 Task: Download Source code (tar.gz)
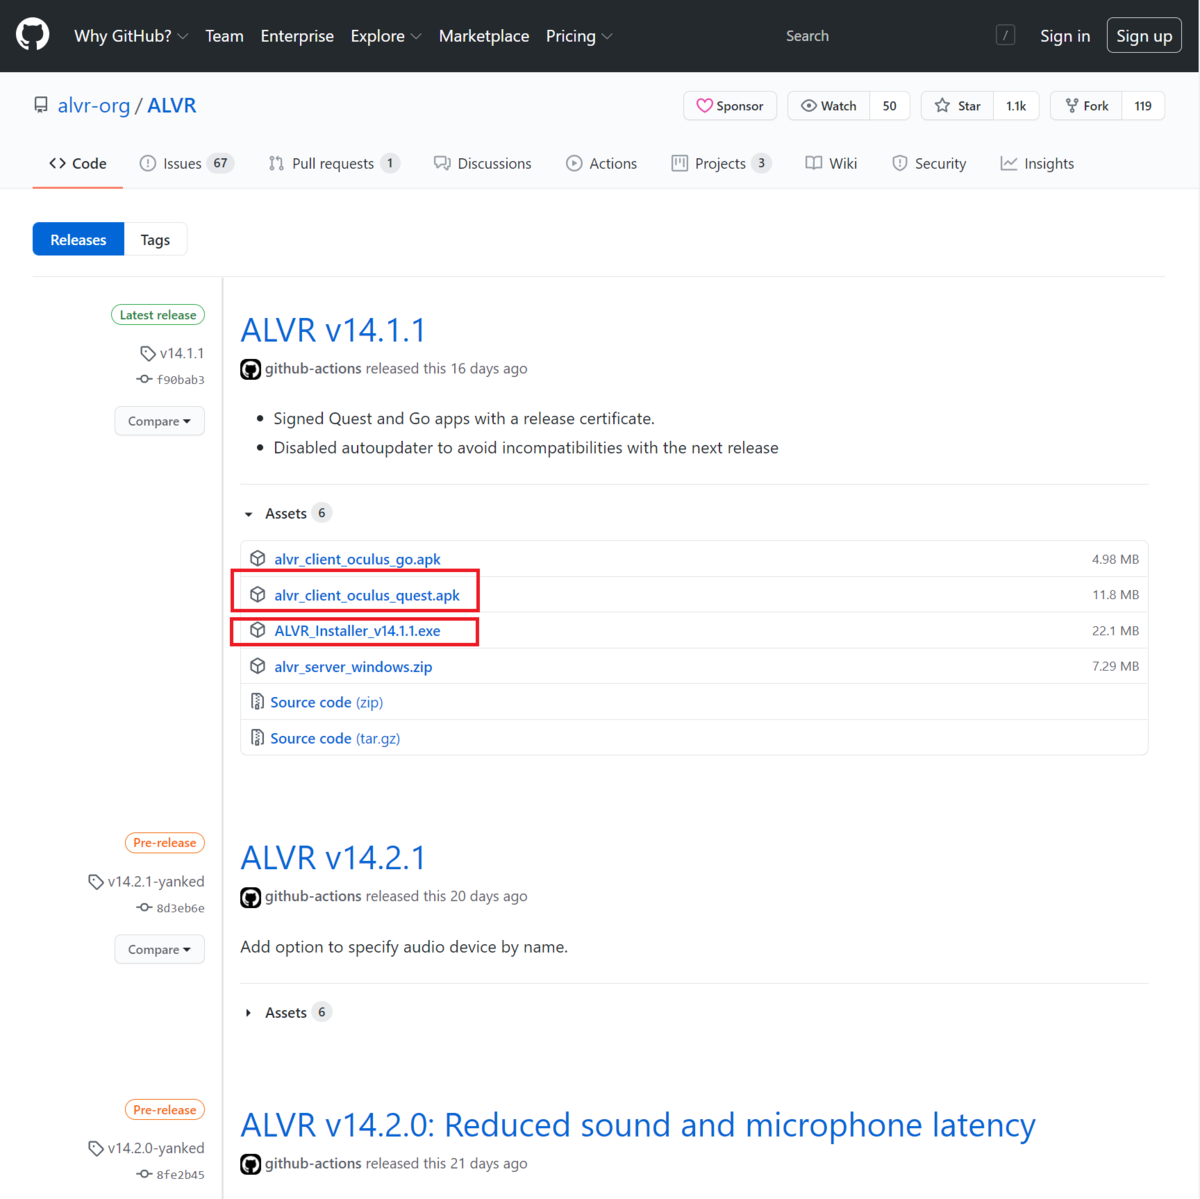[x=335, y=739]
